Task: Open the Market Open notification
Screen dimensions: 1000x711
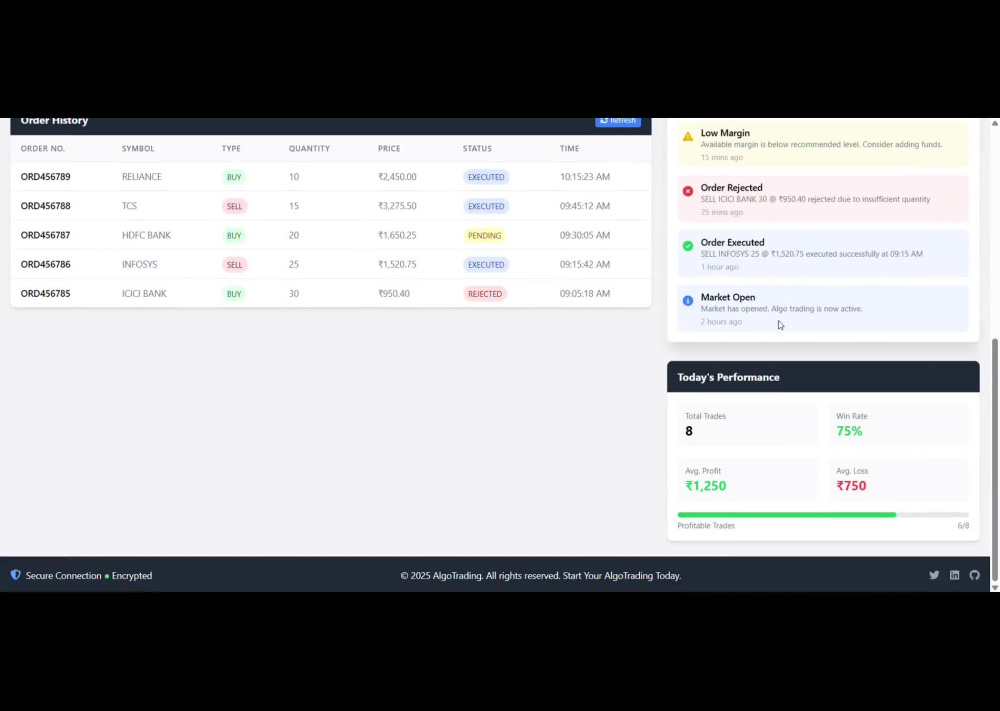Action: click(823, 309)
